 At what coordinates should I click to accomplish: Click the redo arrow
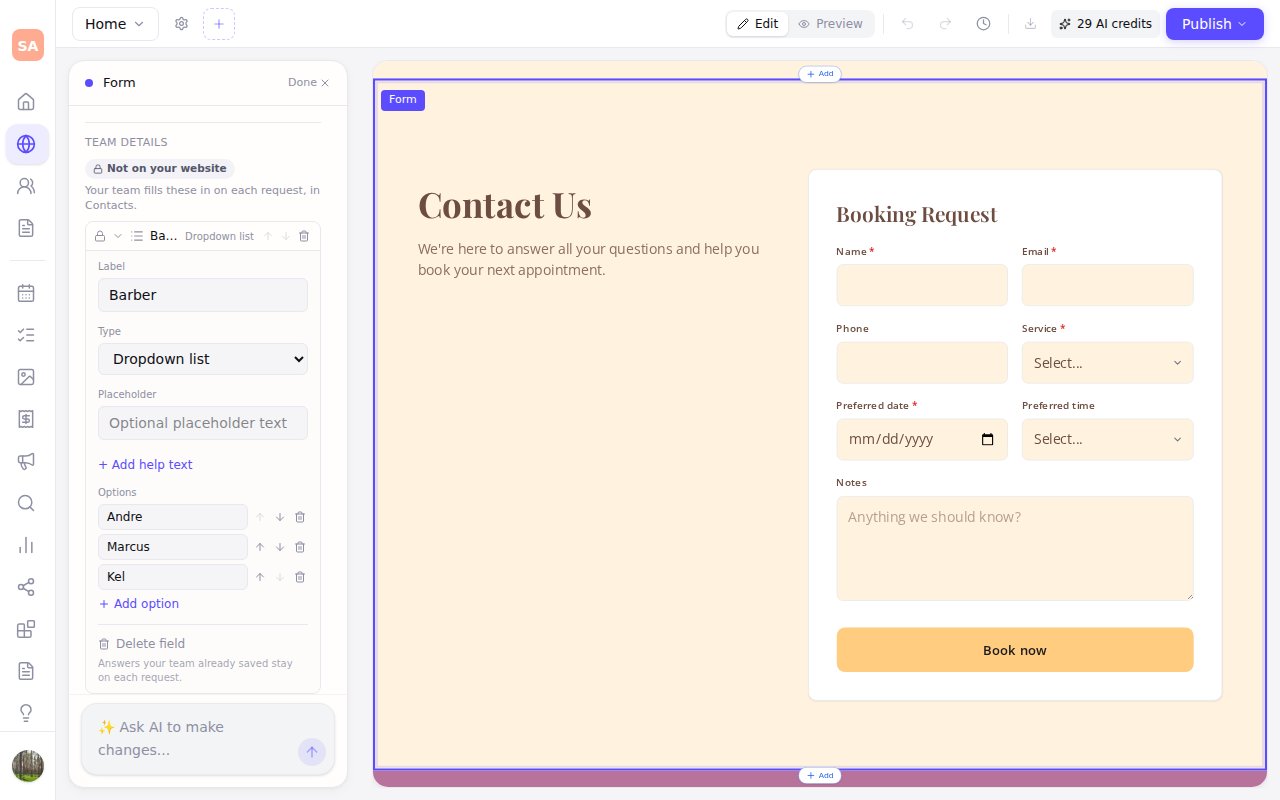945,24
